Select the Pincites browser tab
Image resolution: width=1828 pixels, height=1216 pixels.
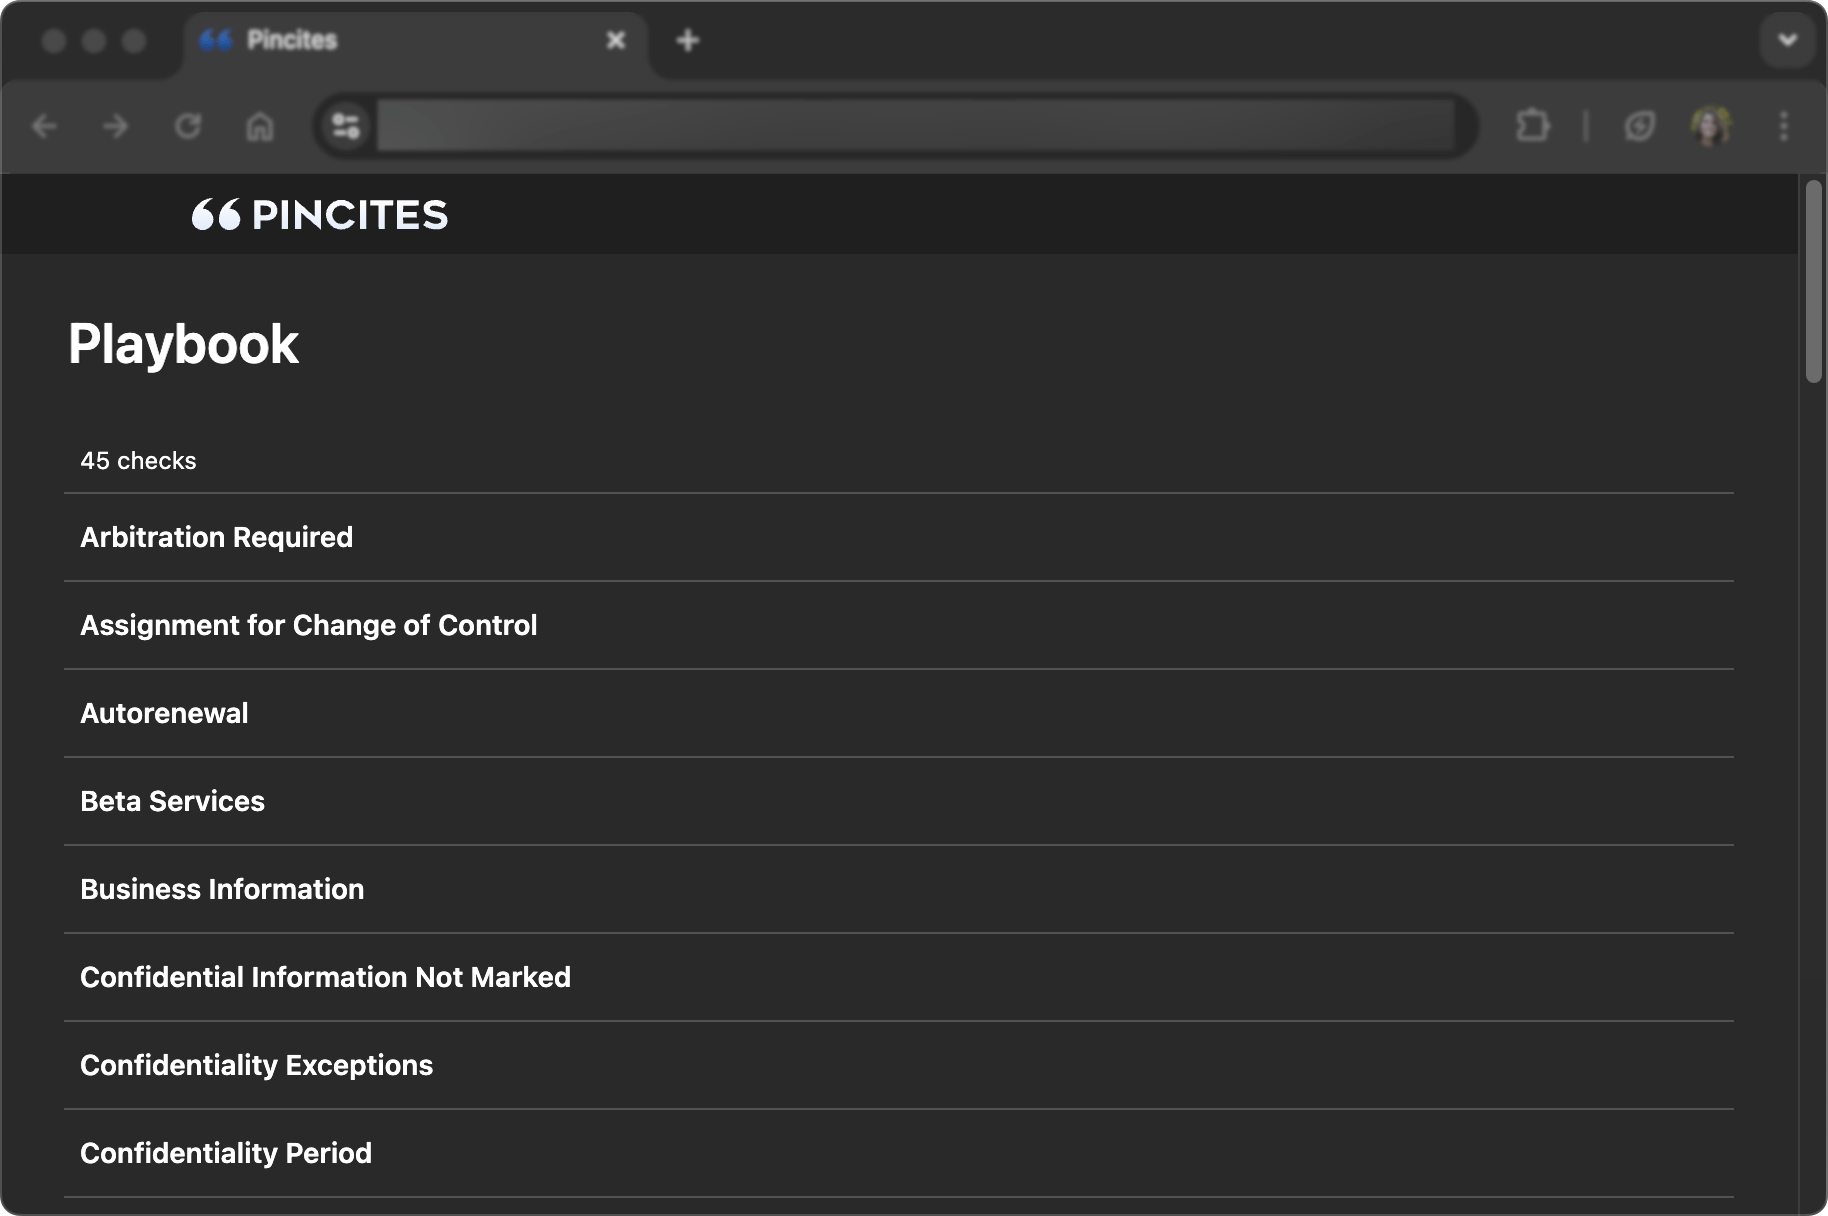(400, 40)
